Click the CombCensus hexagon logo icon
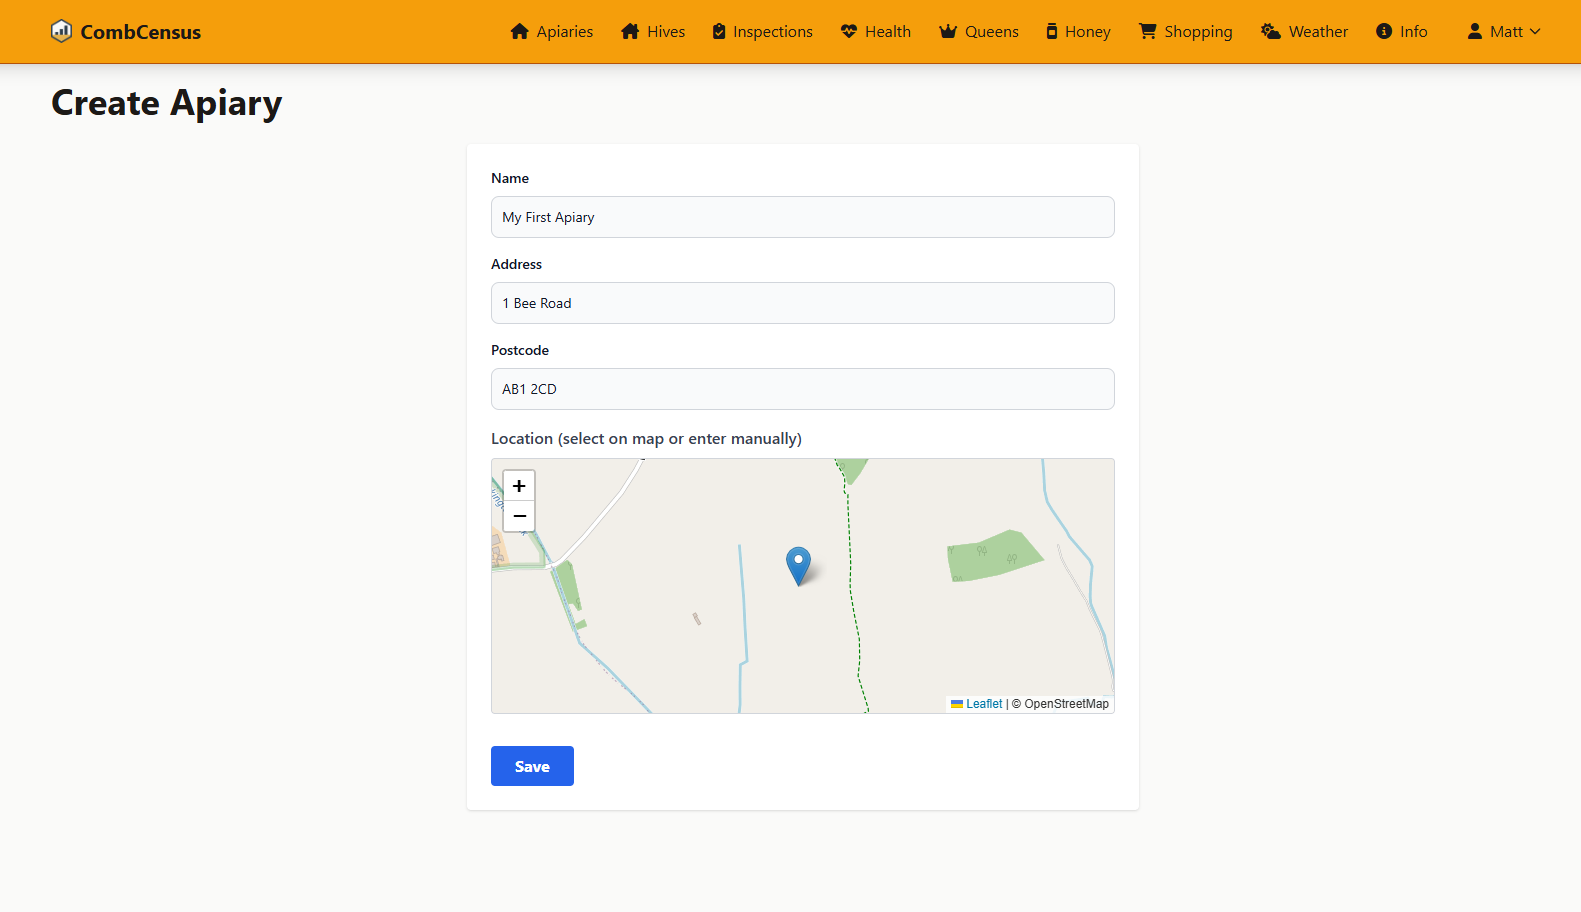 [61, 31]
